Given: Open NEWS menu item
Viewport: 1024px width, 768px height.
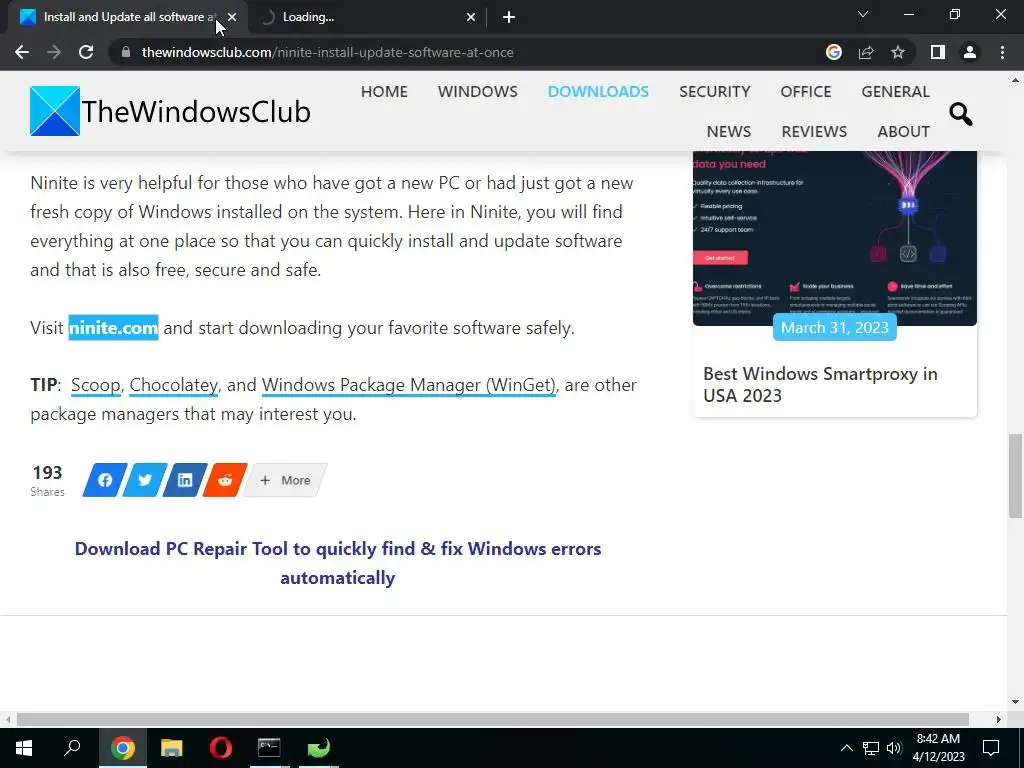Looking at the screenshot, I should [729, 131].
